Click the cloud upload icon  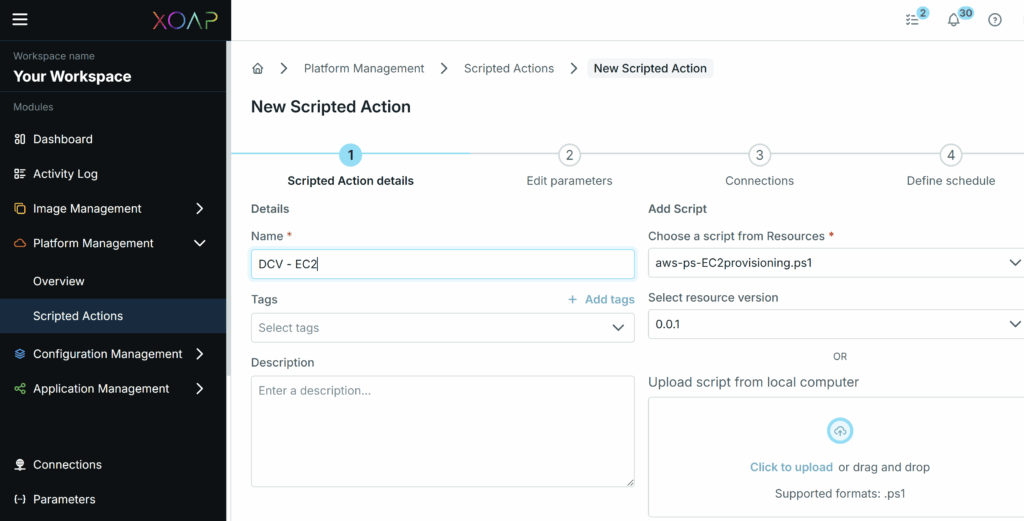pos(840,431)
